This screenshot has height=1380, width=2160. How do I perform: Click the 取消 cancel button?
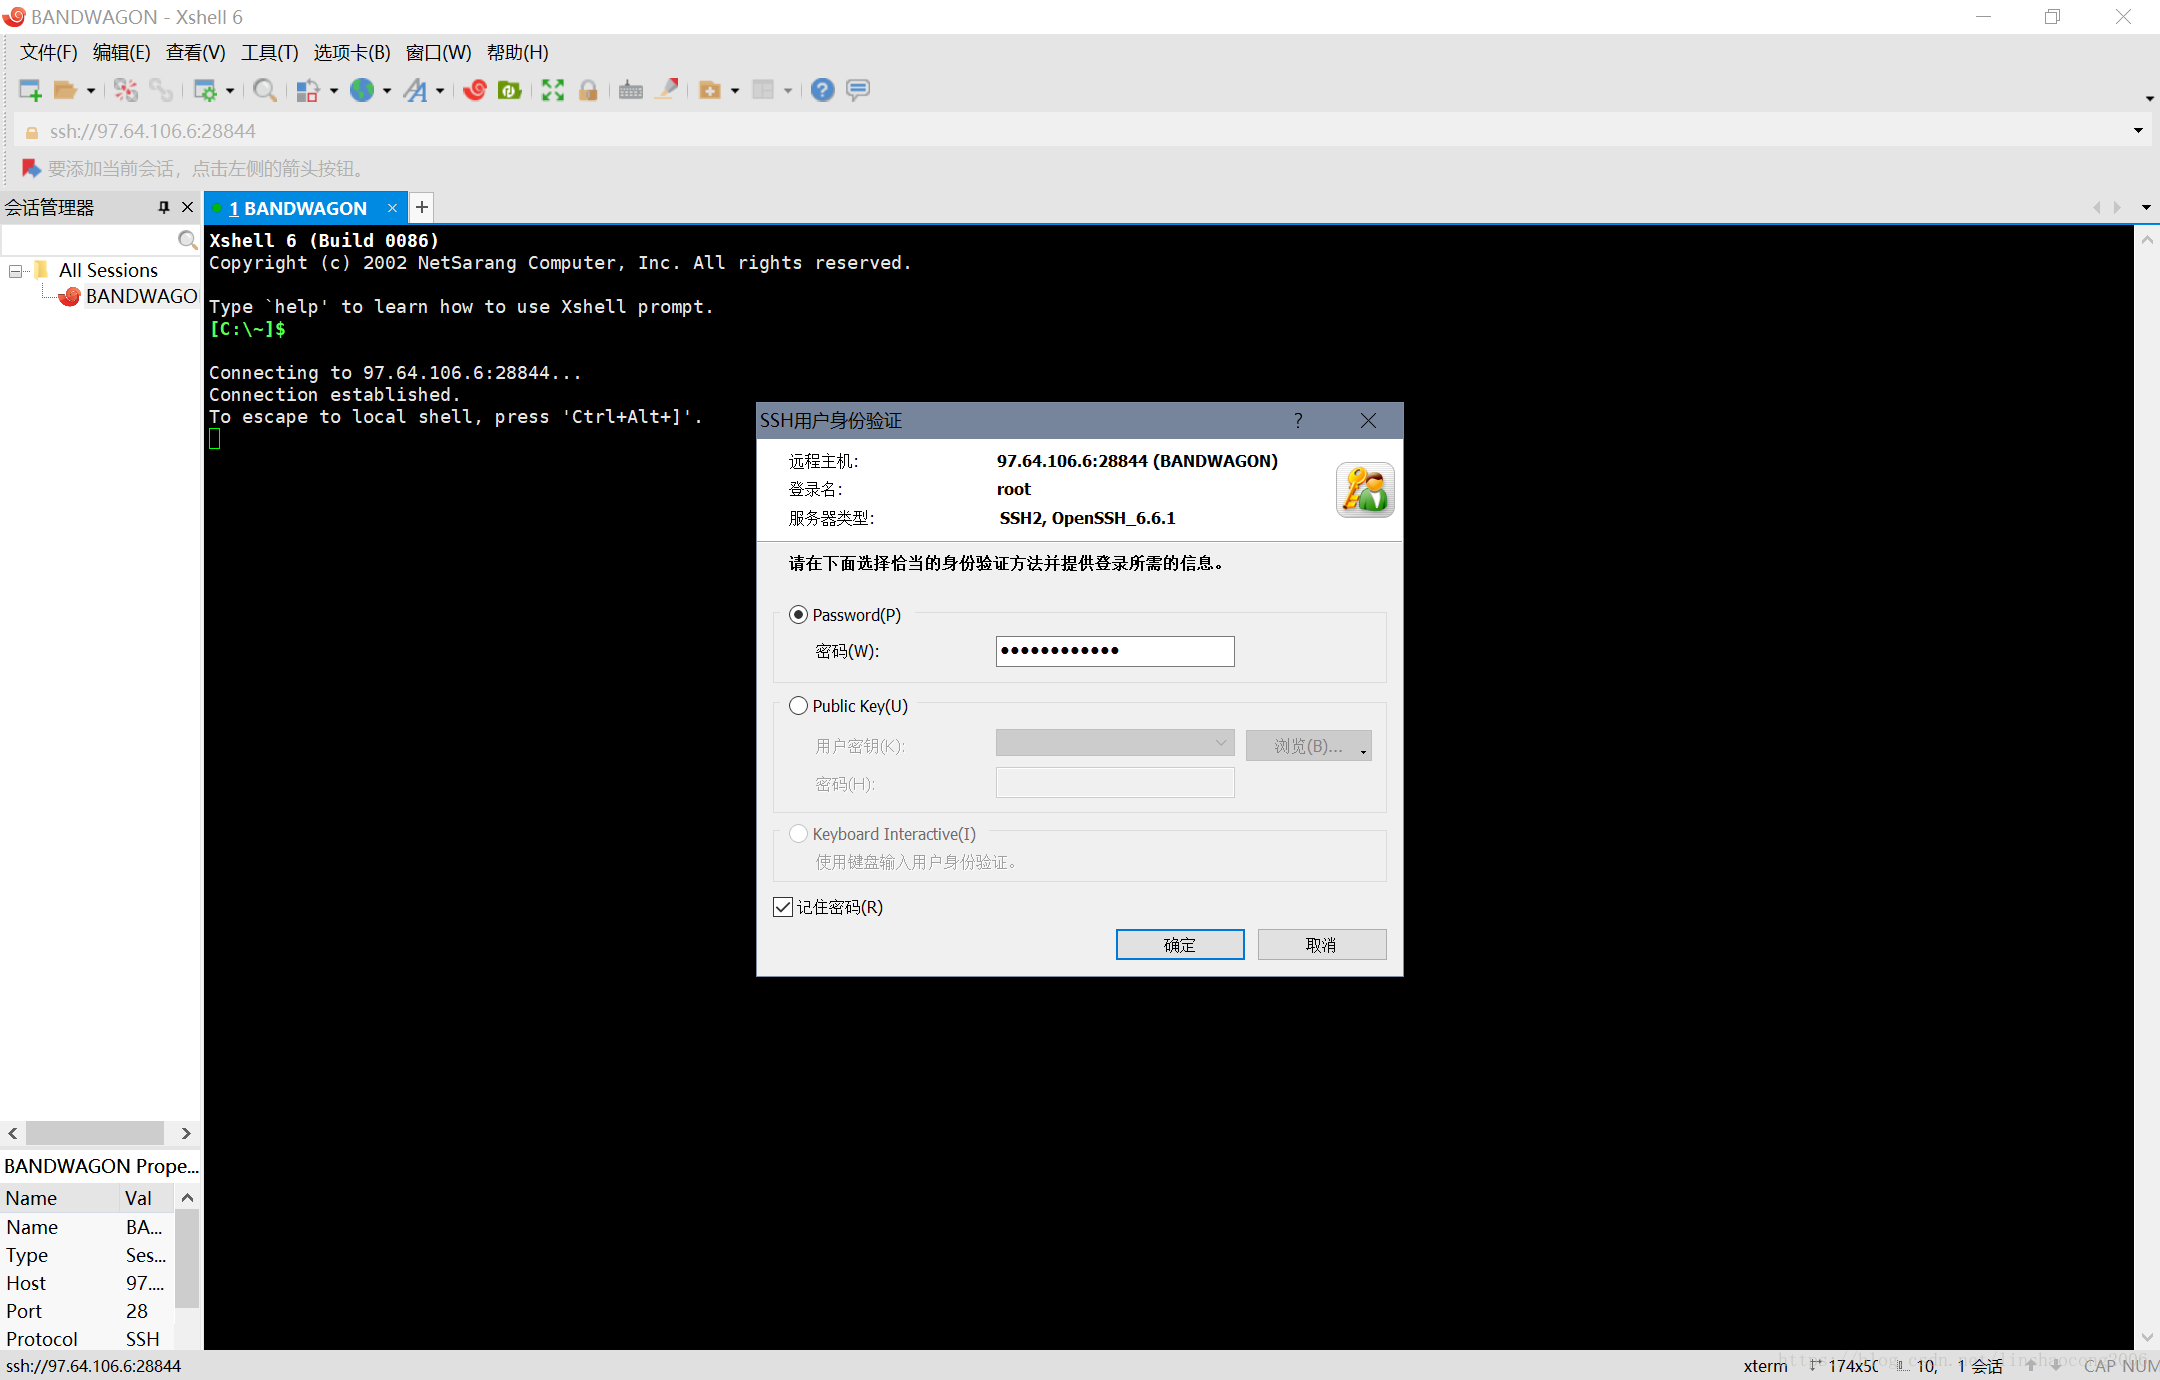pos(1321,945)
